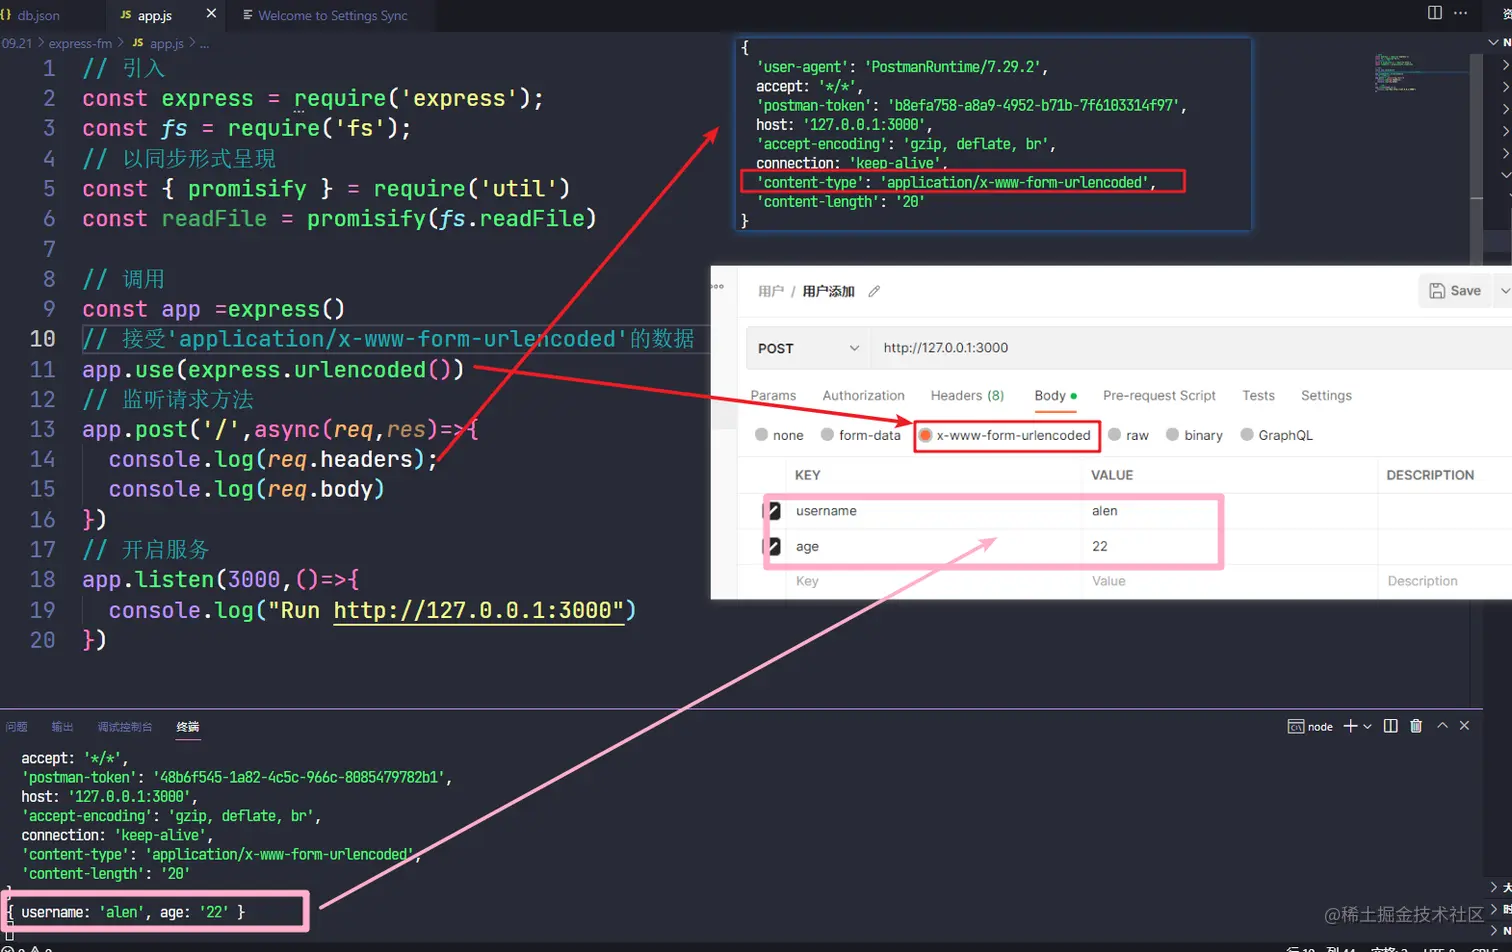Click the node terminal shell icon
This screenshot has width=1512, height=952.
1295,726
